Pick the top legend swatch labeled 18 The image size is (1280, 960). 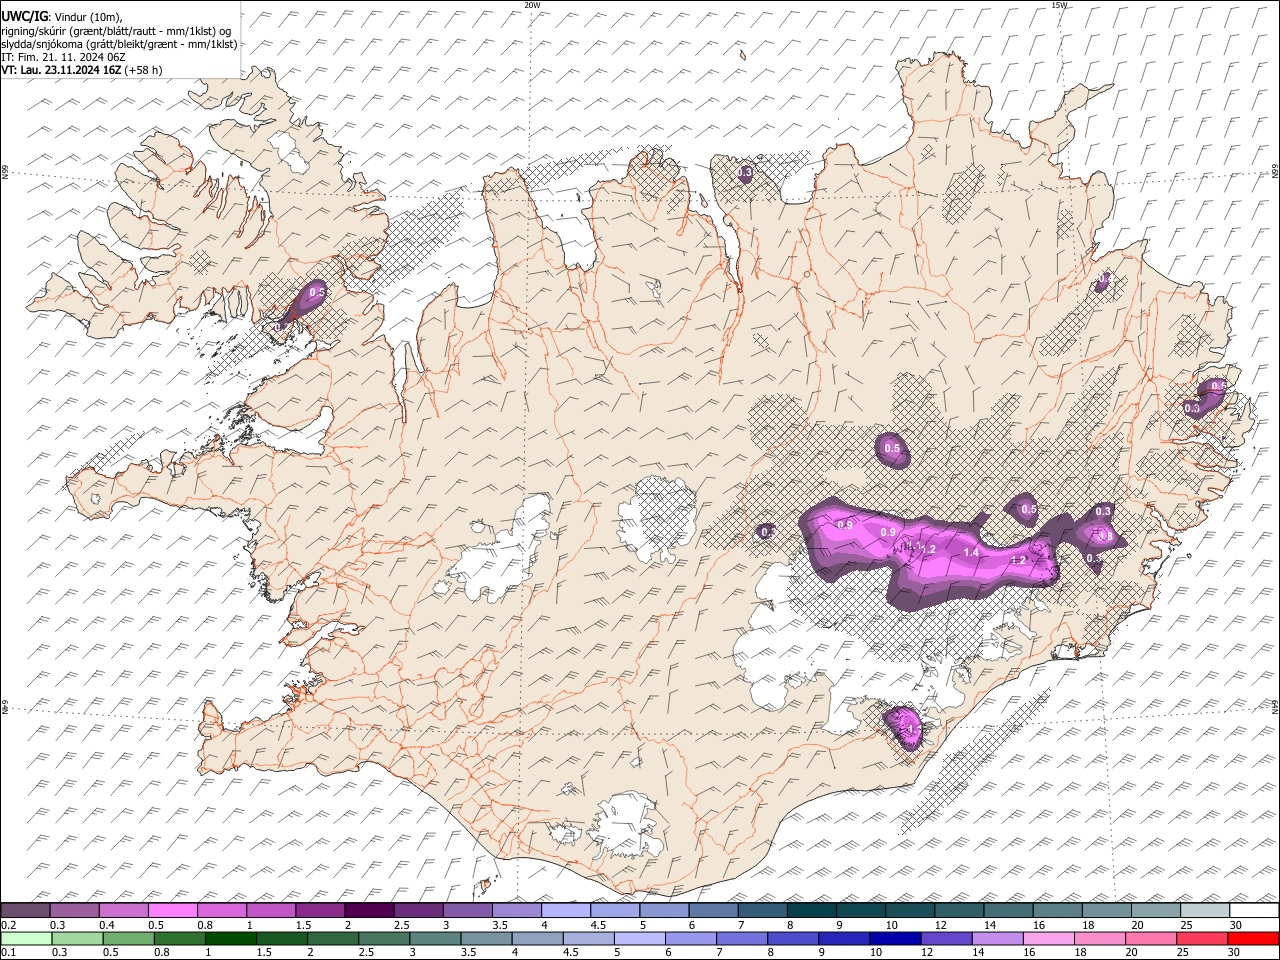pos(1105,910)
